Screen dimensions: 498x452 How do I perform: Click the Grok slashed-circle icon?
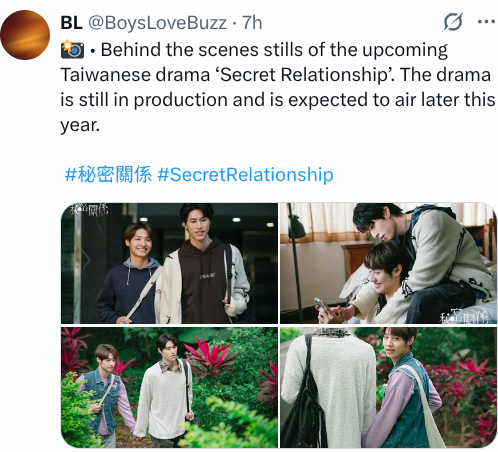[453, 22]
